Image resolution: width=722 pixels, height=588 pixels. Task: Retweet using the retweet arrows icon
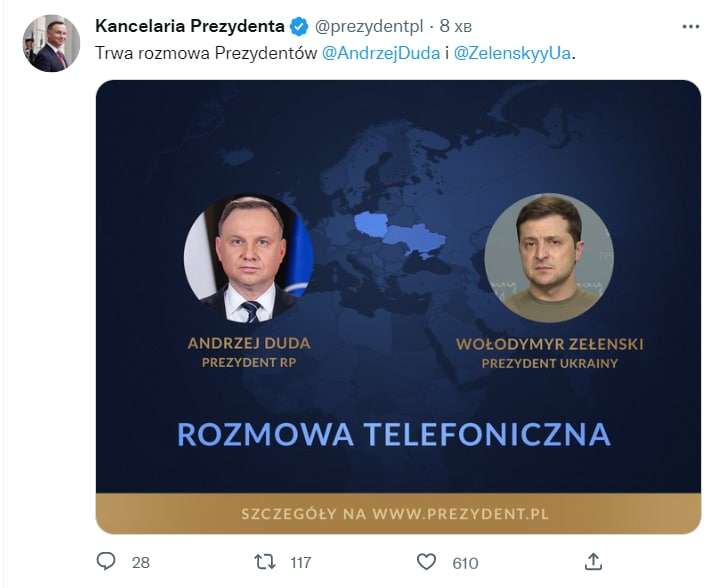coord(265,562)
